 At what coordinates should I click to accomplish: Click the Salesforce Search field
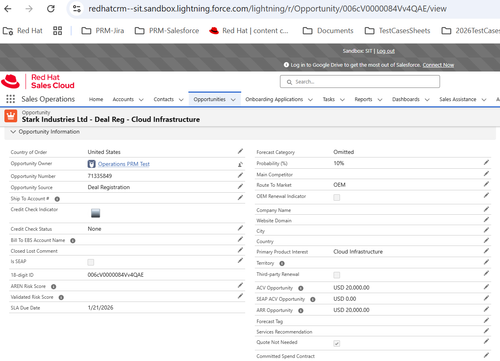pos(360,82)
